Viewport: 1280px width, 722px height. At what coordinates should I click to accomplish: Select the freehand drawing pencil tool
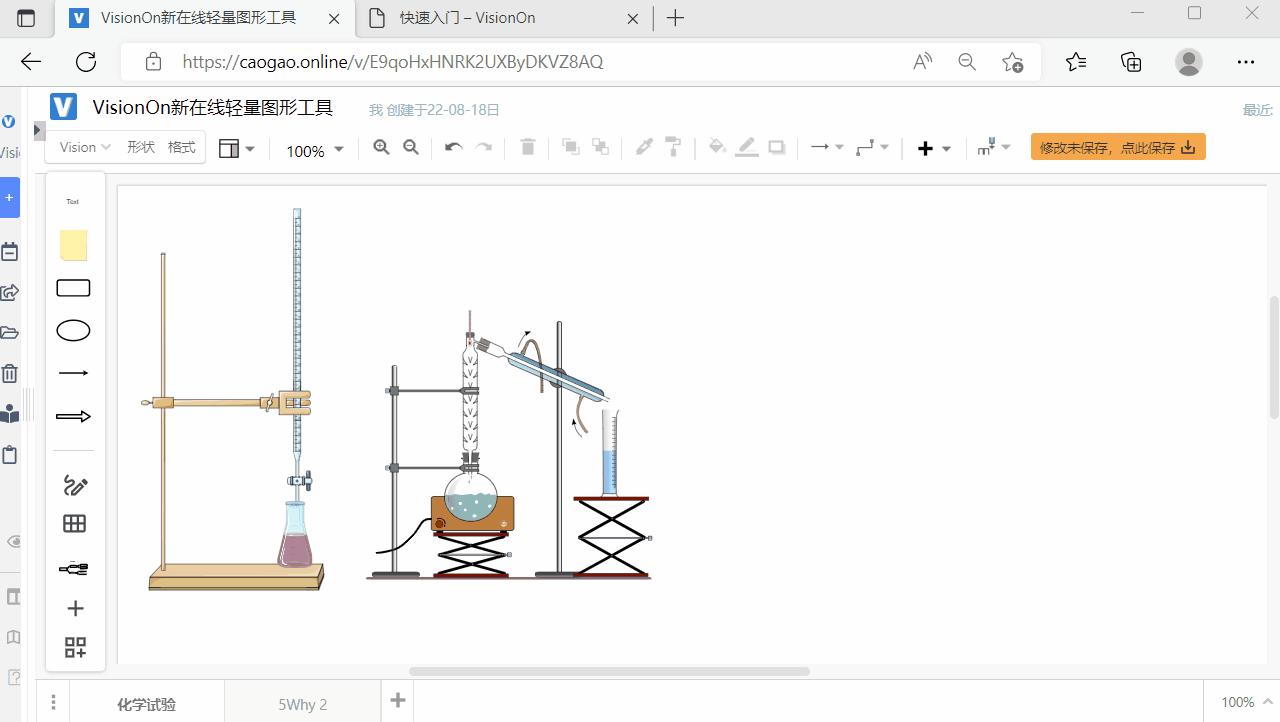click(x=73, y=486)
